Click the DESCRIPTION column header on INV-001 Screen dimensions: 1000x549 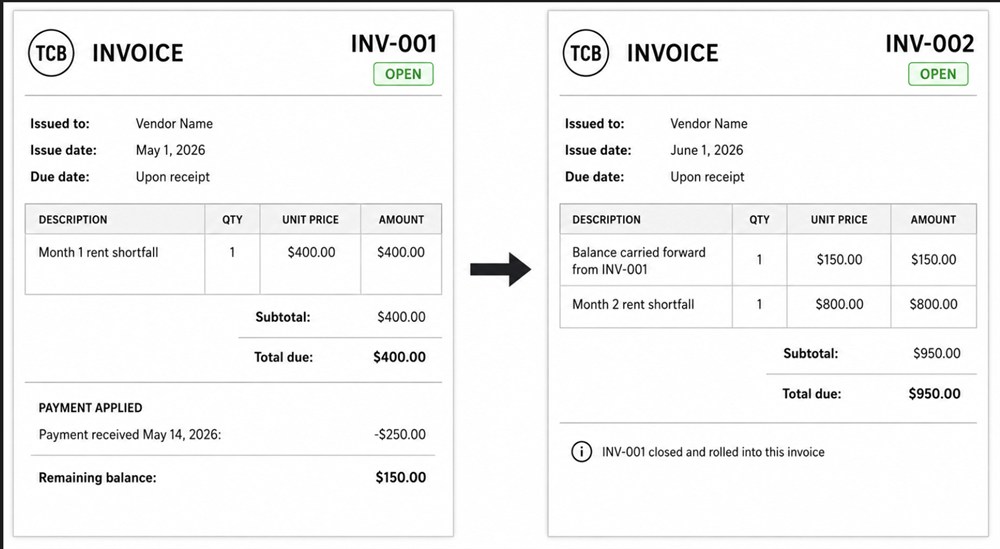pyautogui.click(x=73, y=219)
